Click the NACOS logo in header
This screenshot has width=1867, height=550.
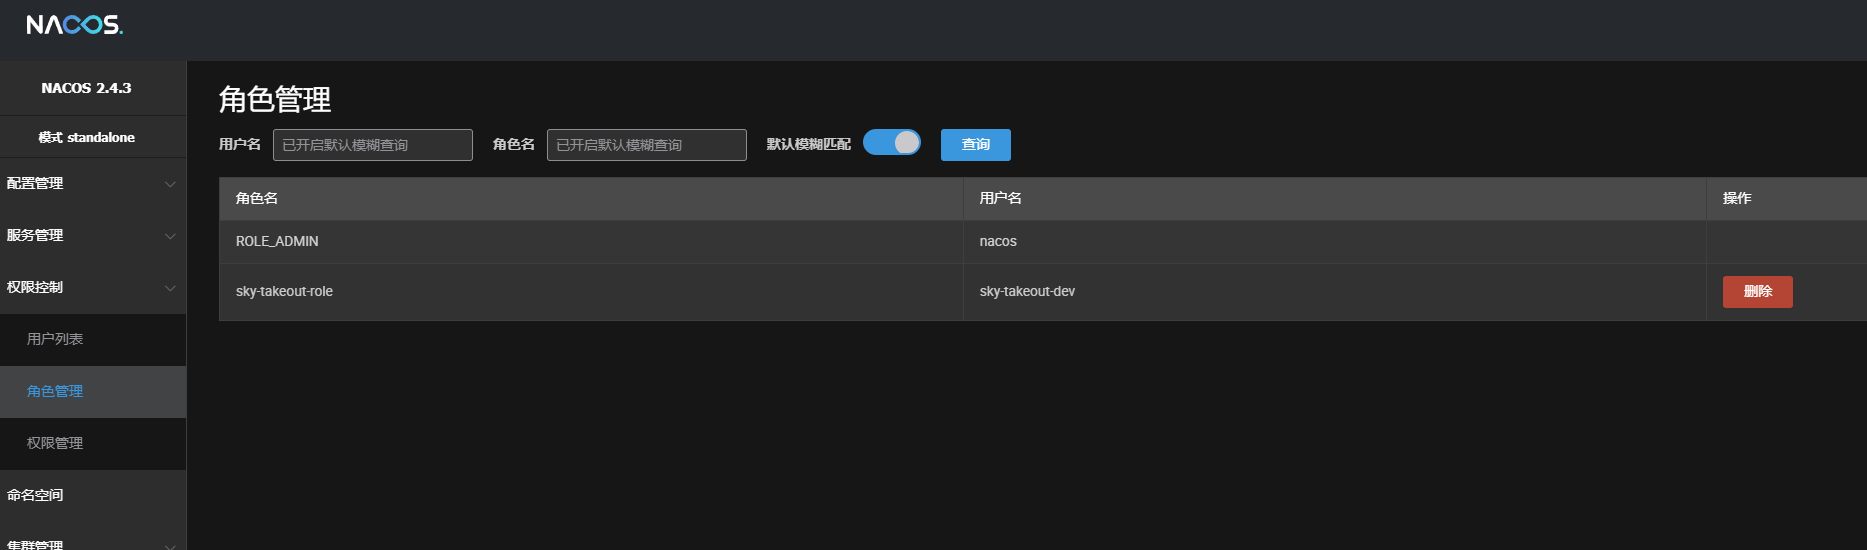(74, 25)
